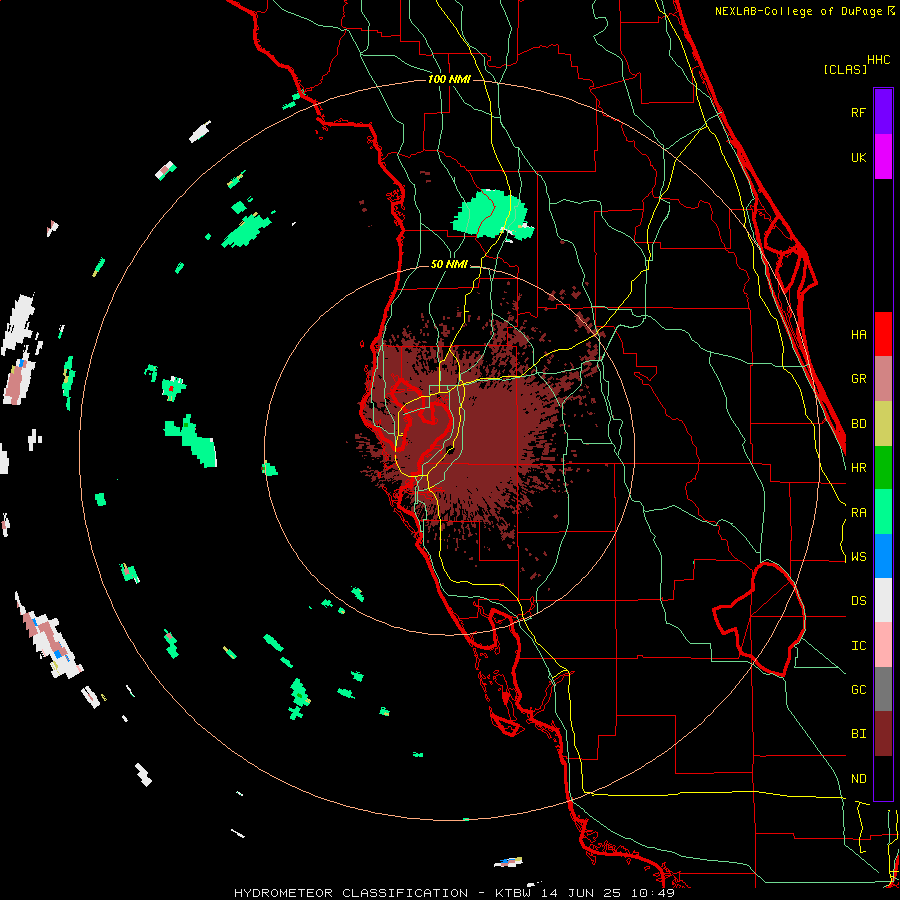900x900 pixels.
Task: Click the WS blue legend swatch
Action: [x=883, y=556]
